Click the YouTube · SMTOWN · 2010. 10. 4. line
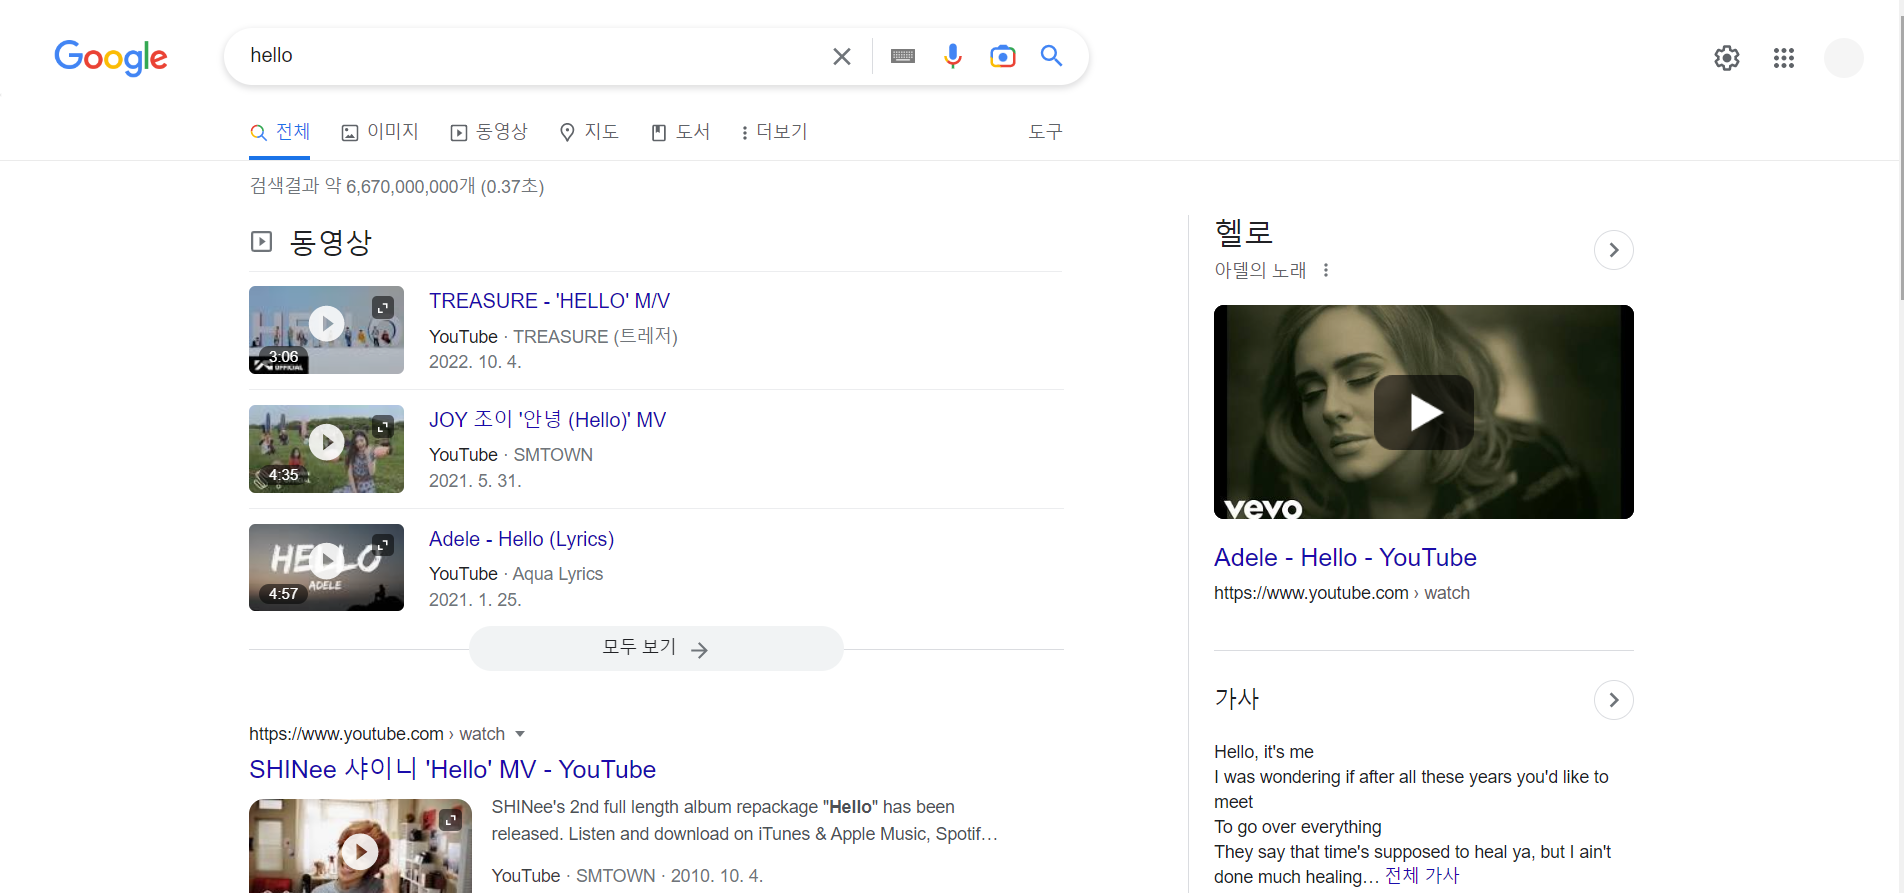The image size is (1904, 893). pyautogui.click(x=627, y=876)
